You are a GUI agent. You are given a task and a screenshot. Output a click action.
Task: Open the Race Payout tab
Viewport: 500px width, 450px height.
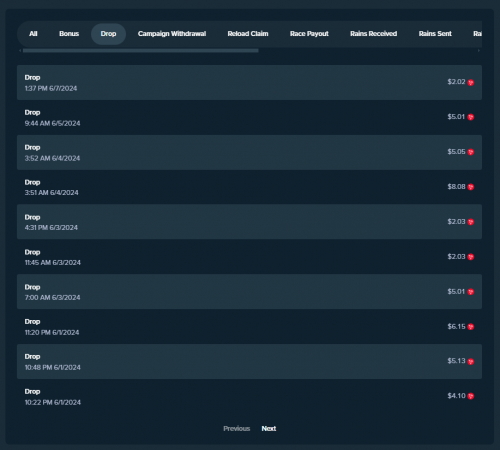coord(309,34)
